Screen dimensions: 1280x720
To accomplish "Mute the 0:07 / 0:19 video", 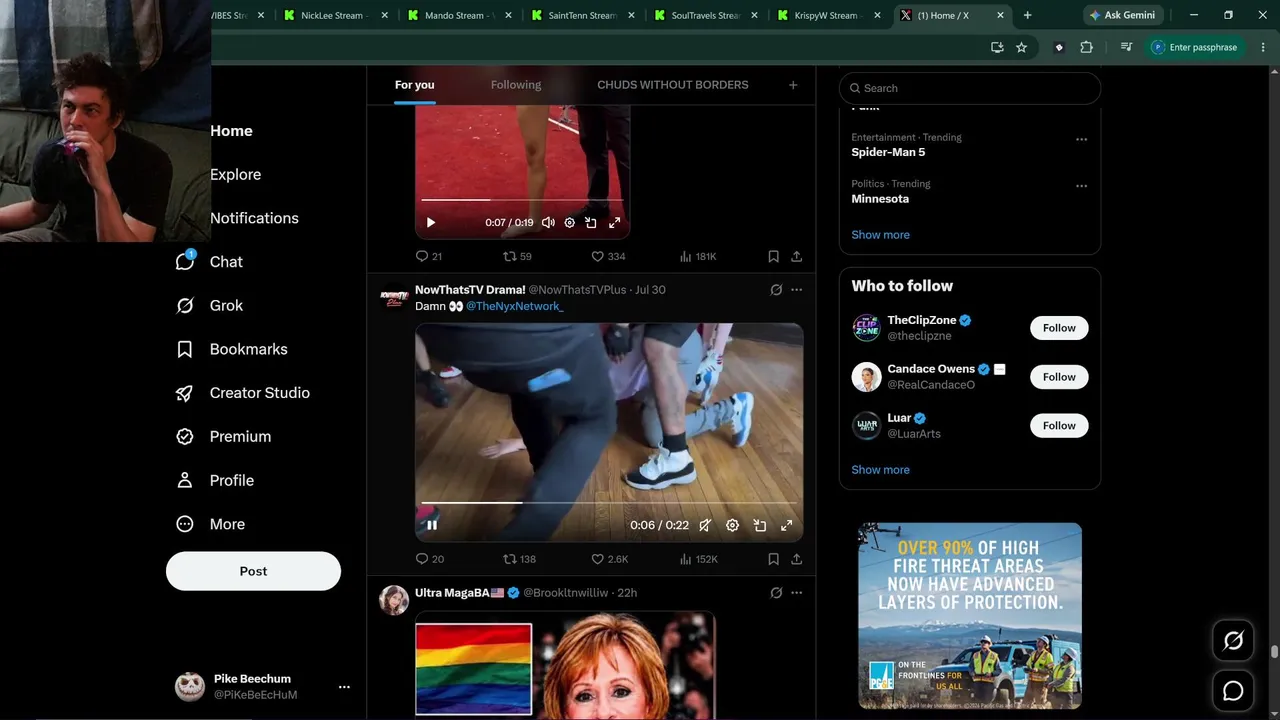I will tap(548, 223).
